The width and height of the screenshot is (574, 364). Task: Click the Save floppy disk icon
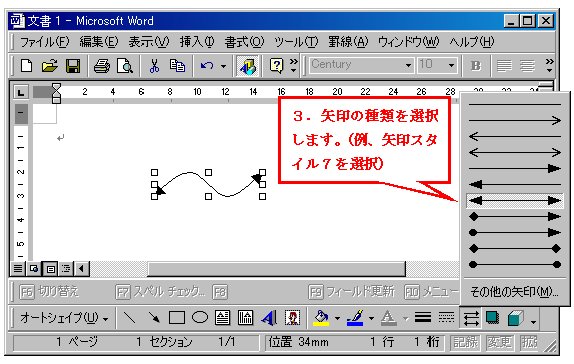73,66
